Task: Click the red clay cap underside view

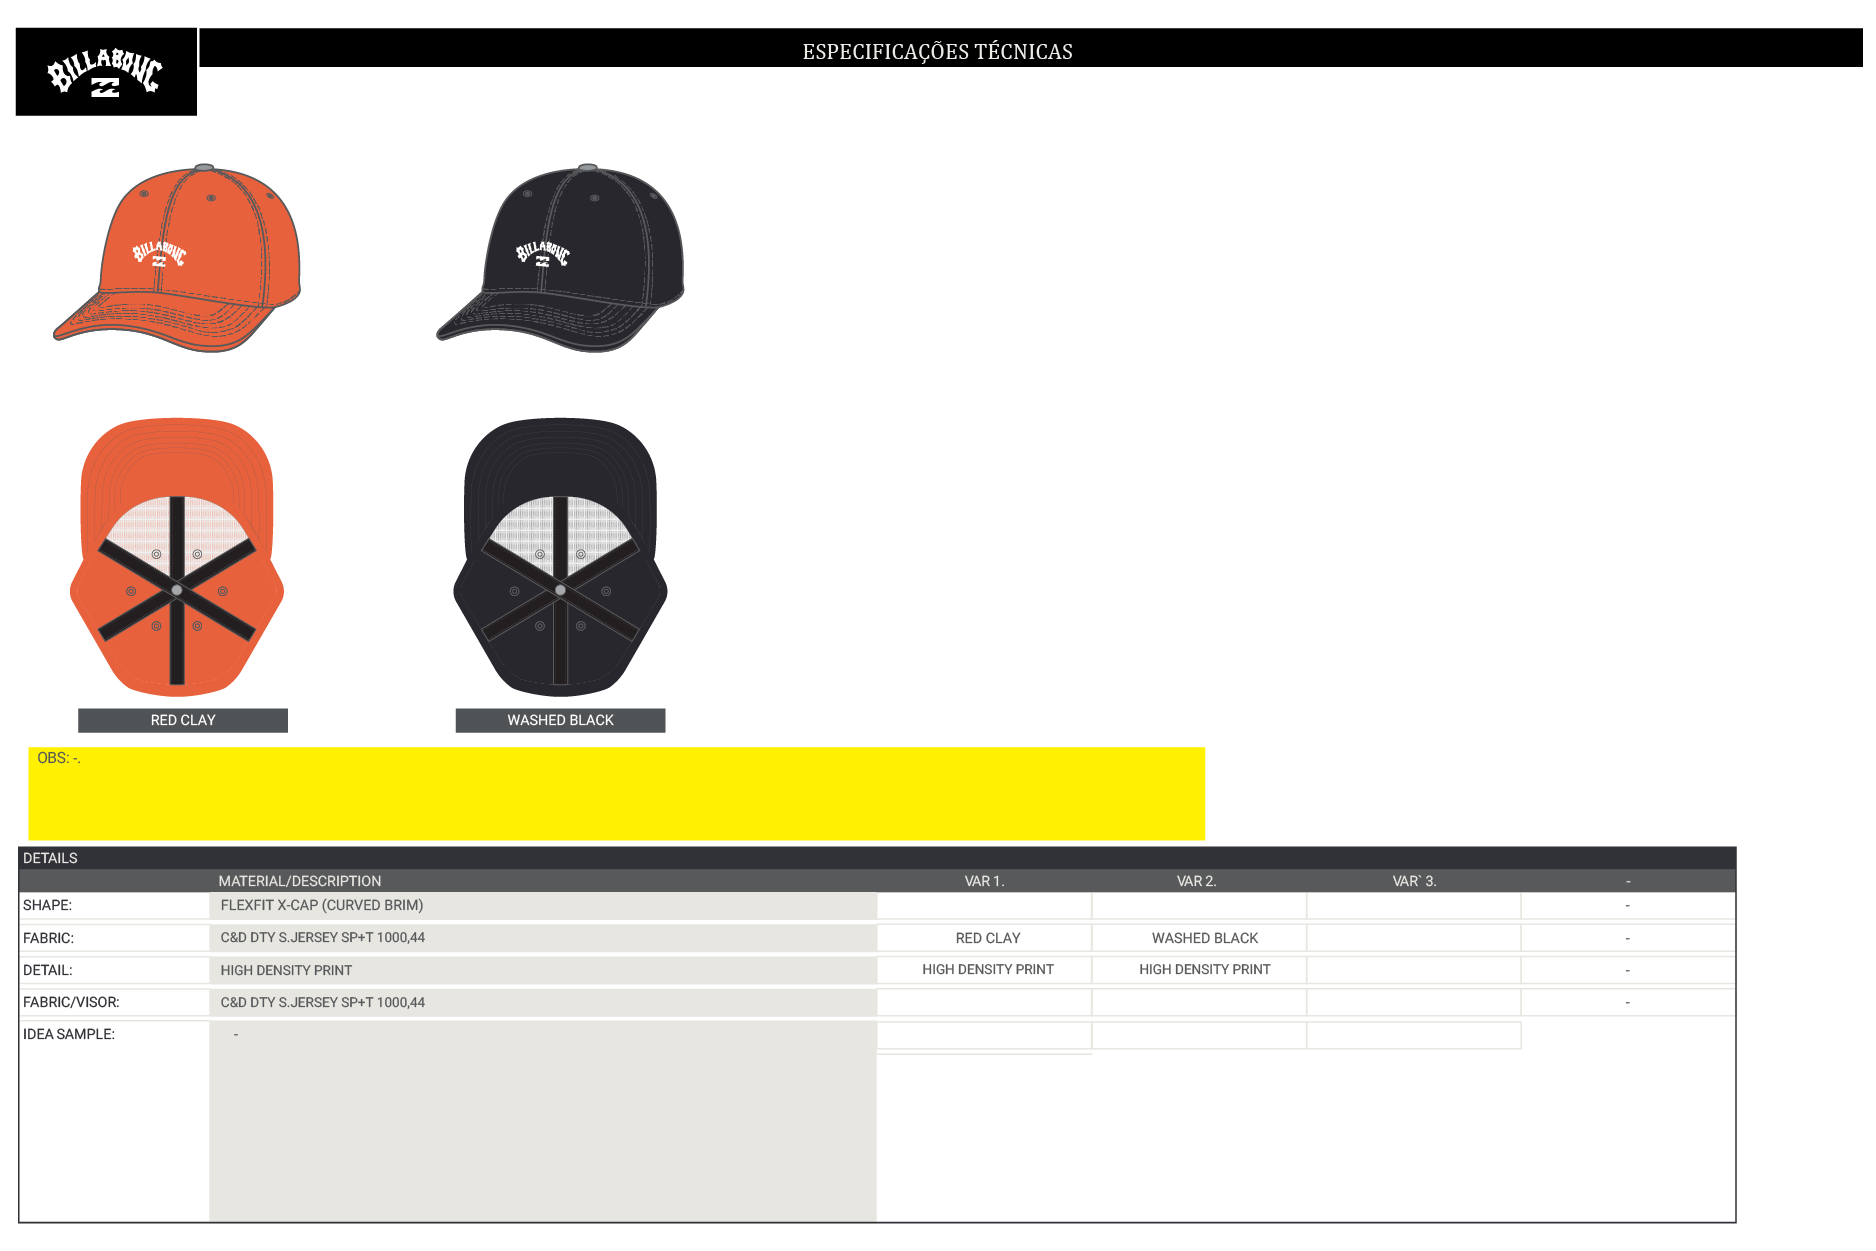Action: [177, 557]
